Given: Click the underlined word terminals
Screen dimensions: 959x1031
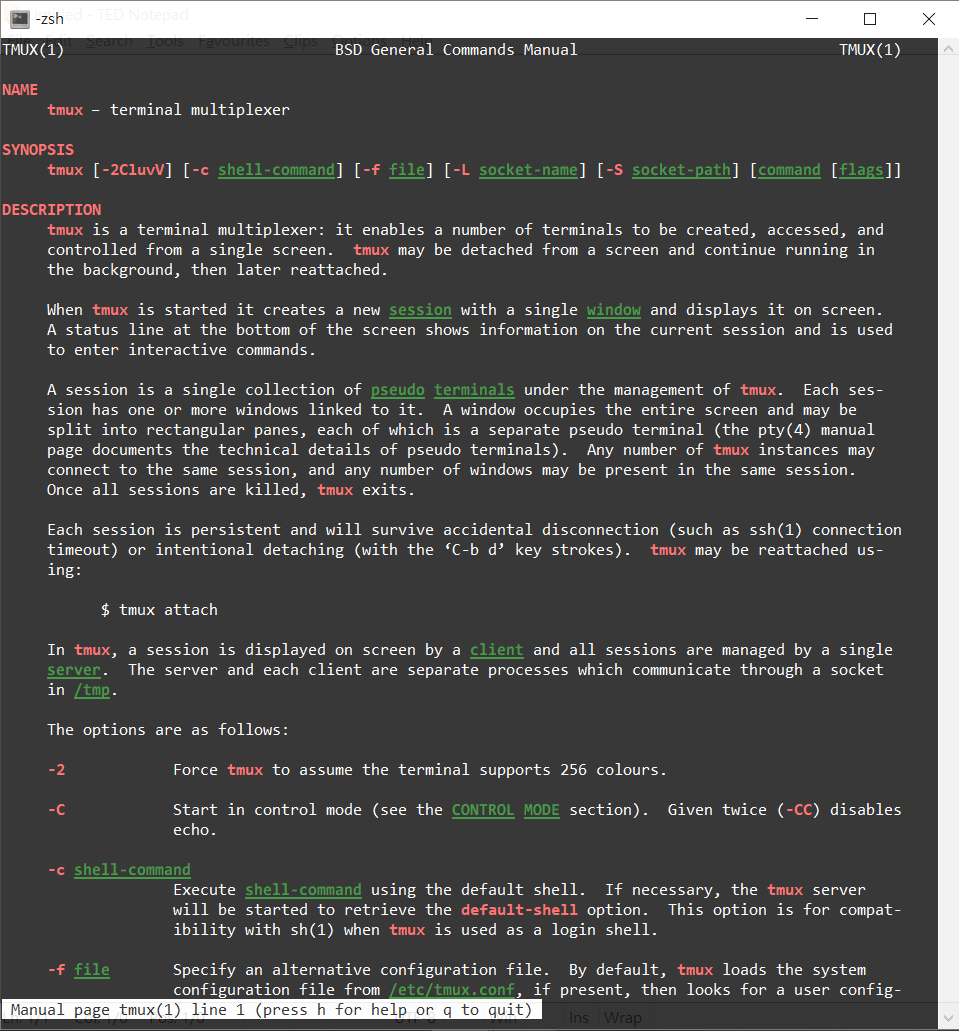Looking at the screenshot, I should point(474,390).
